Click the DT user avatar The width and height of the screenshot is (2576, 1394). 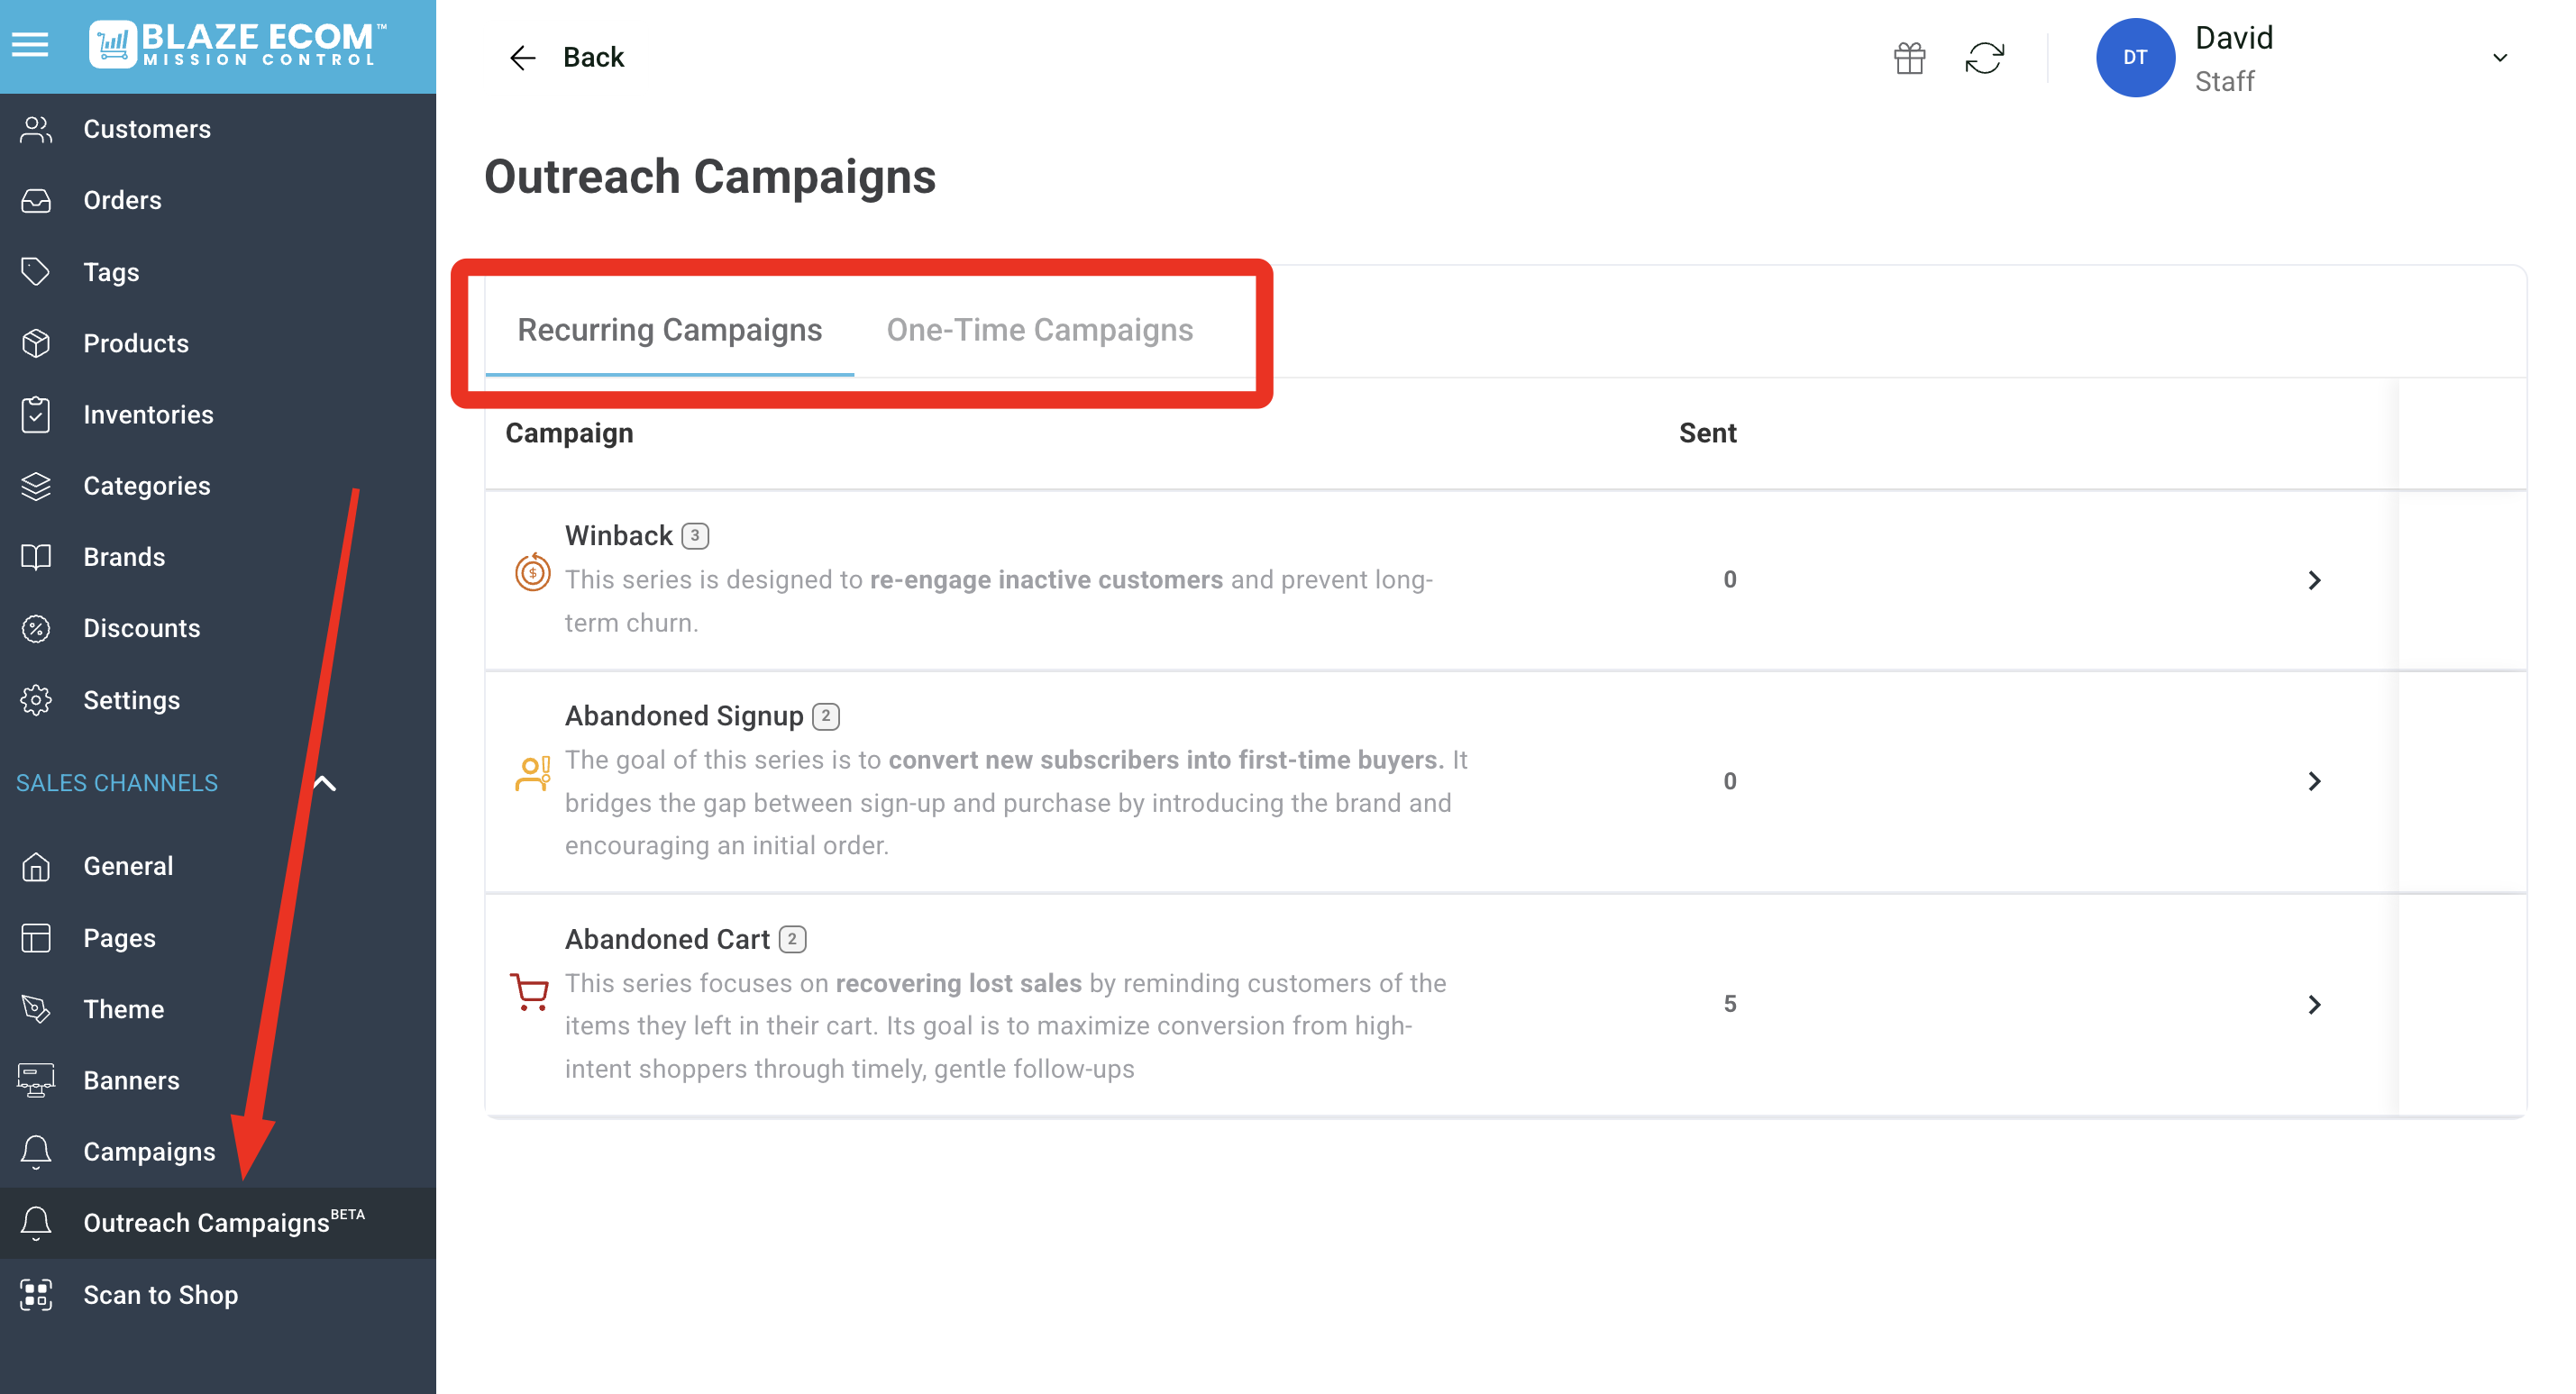coord(2134,58)
